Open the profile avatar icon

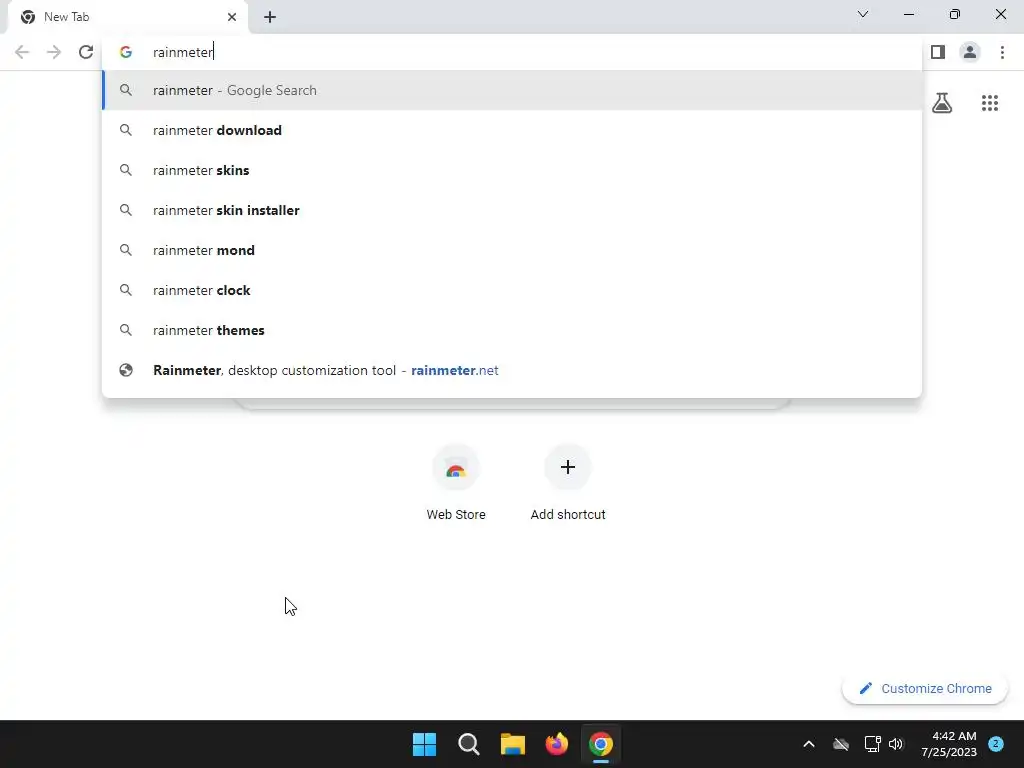[x=970, y=52]
